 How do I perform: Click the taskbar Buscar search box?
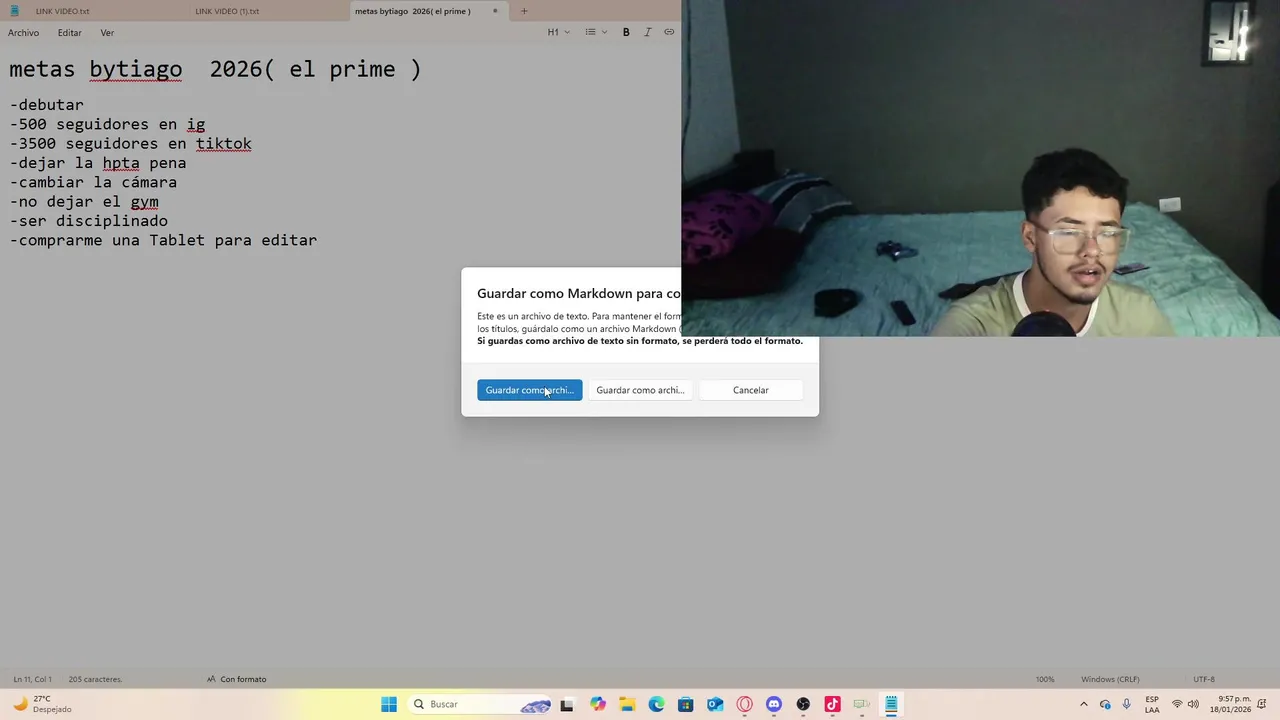(x=481, y=704)
